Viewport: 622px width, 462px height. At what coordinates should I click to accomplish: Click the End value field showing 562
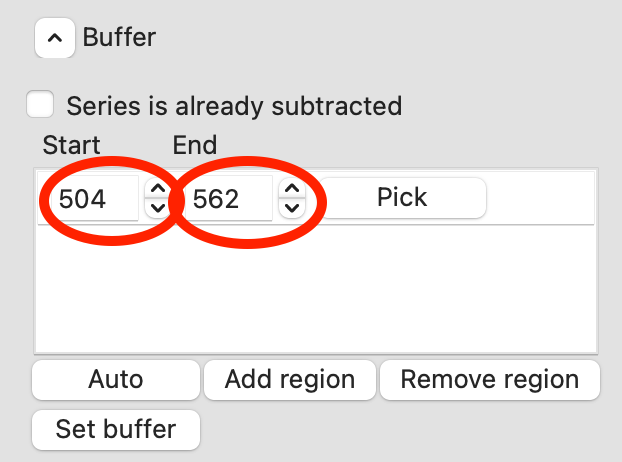tap(225, 199)
